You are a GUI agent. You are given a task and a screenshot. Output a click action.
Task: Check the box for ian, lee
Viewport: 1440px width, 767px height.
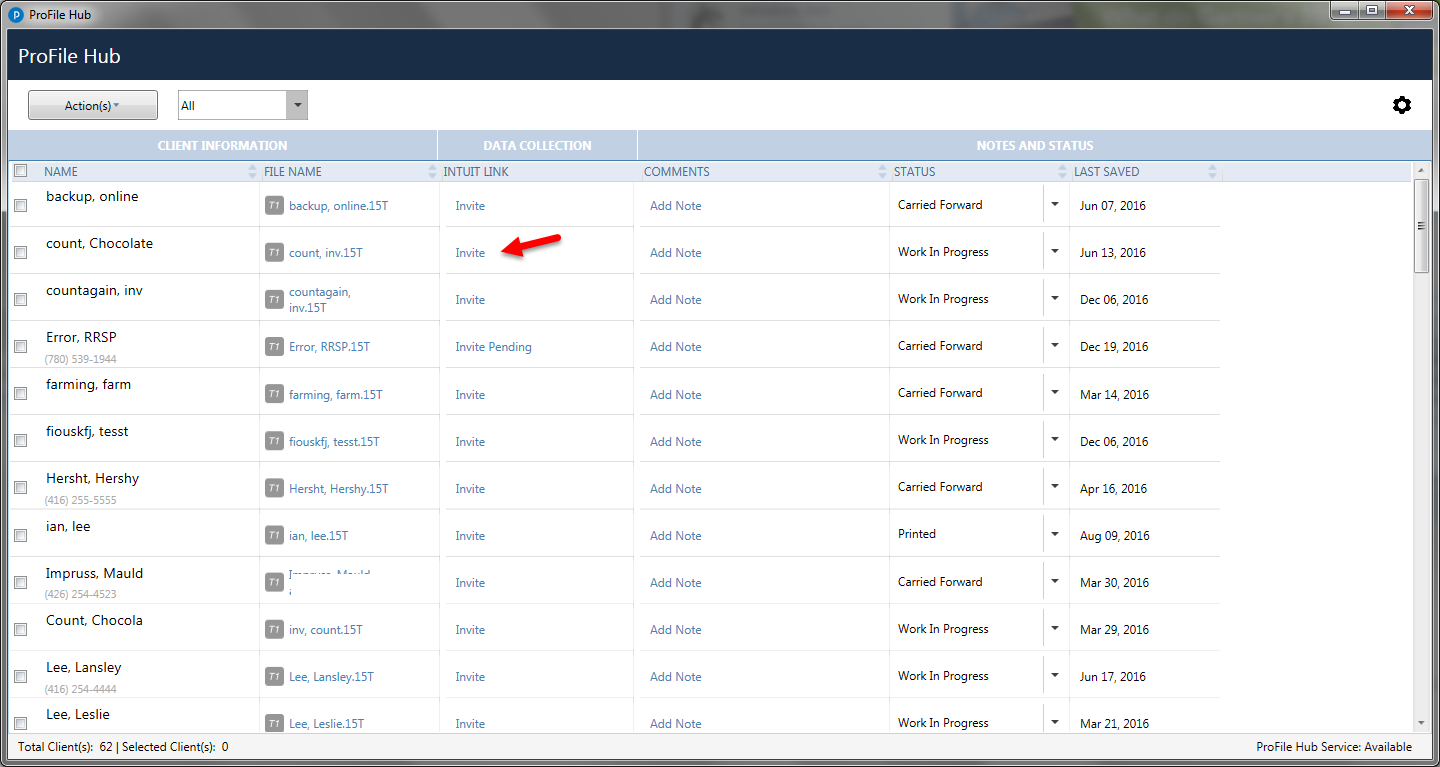click(20, 535)
